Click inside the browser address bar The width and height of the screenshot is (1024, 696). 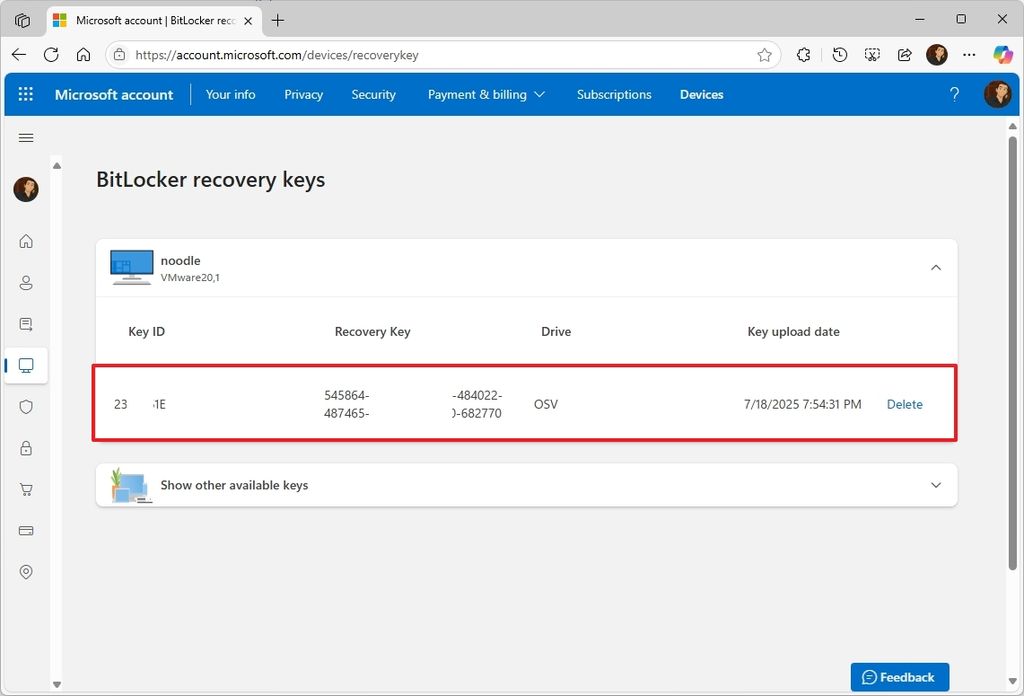pos(400,55)
